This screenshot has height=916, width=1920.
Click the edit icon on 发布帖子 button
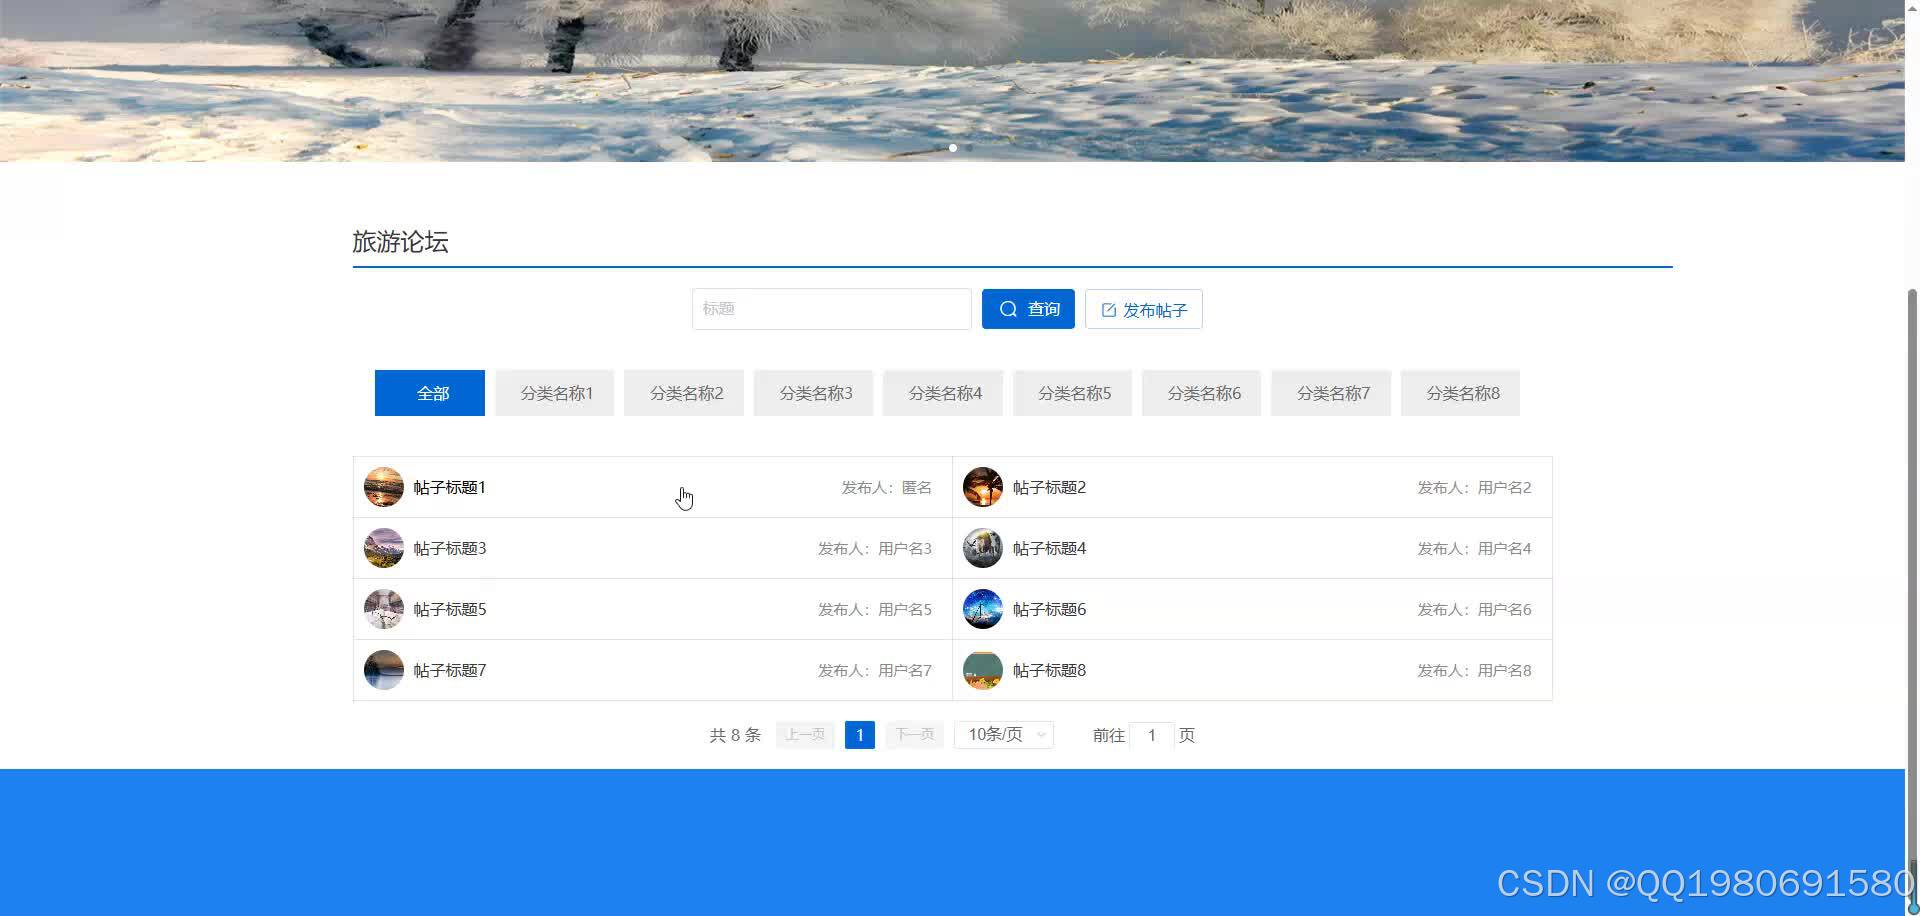1109,309
